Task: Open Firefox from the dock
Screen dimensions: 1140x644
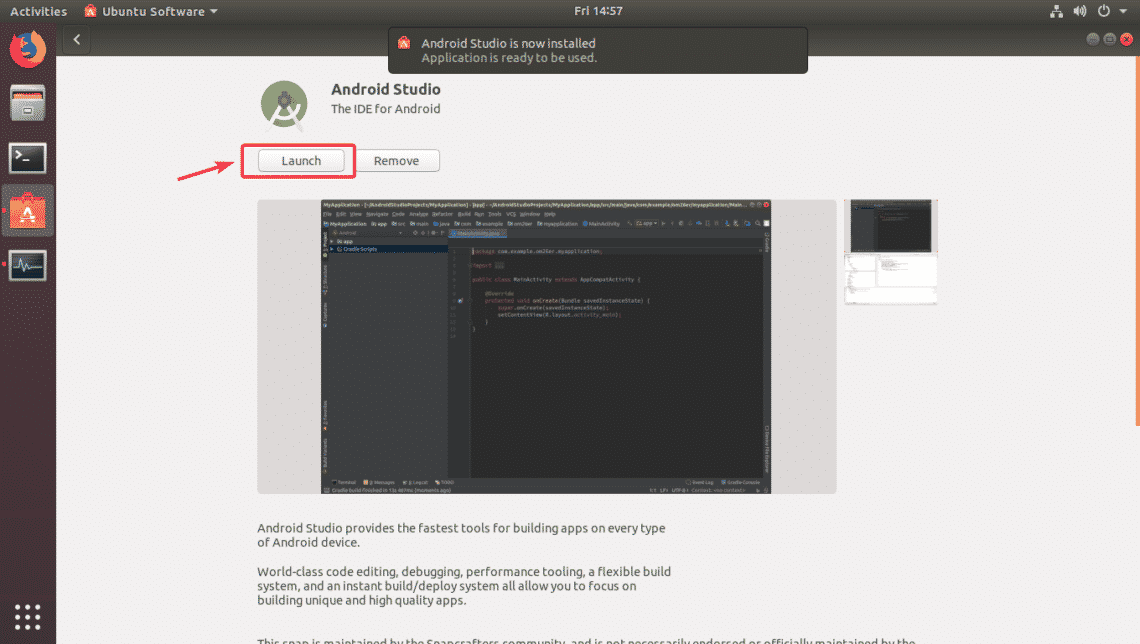Action: pyautogui.click(x=28, y=49)
